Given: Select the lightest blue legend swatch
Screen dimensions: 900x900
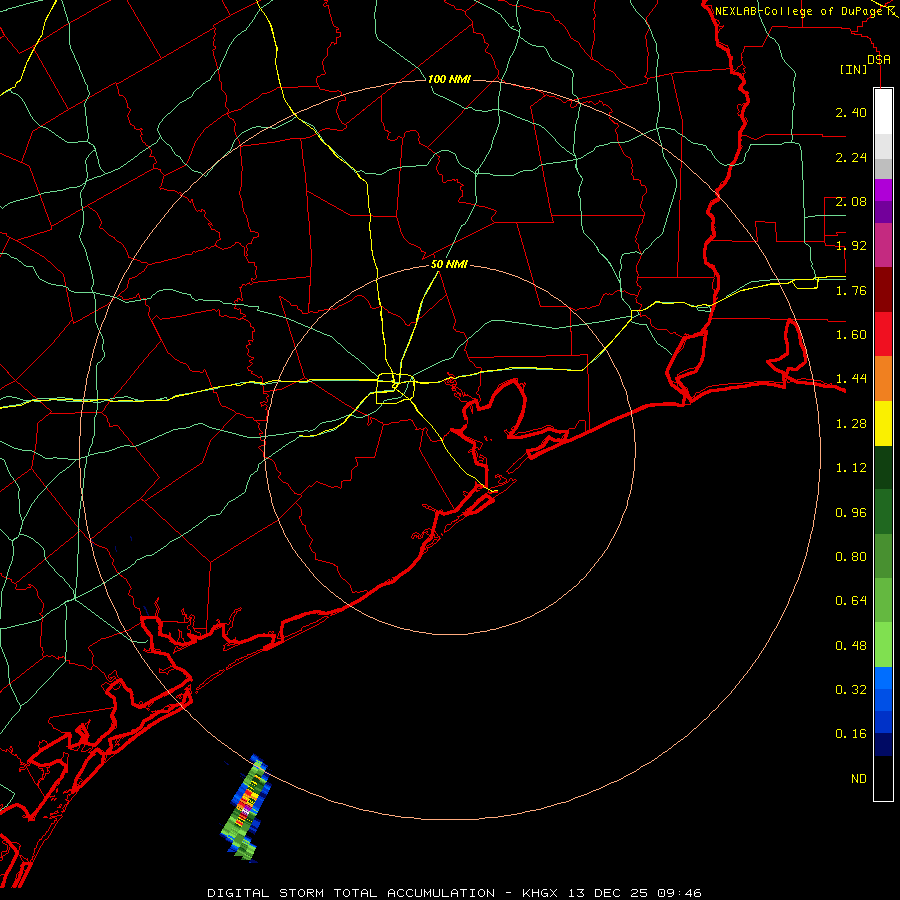Looking at the screenshot, I should [x=883, y=678].
